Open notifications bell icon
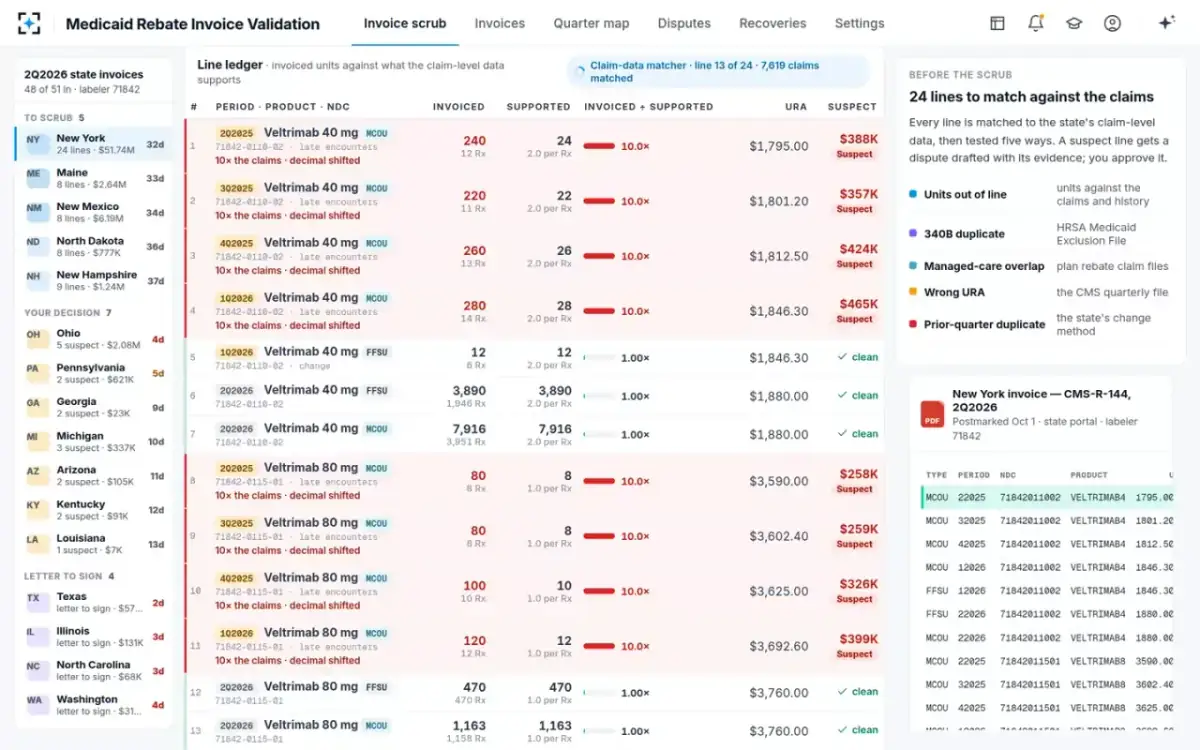The width and height of the screenshot is (1200, 750). 1036,23
